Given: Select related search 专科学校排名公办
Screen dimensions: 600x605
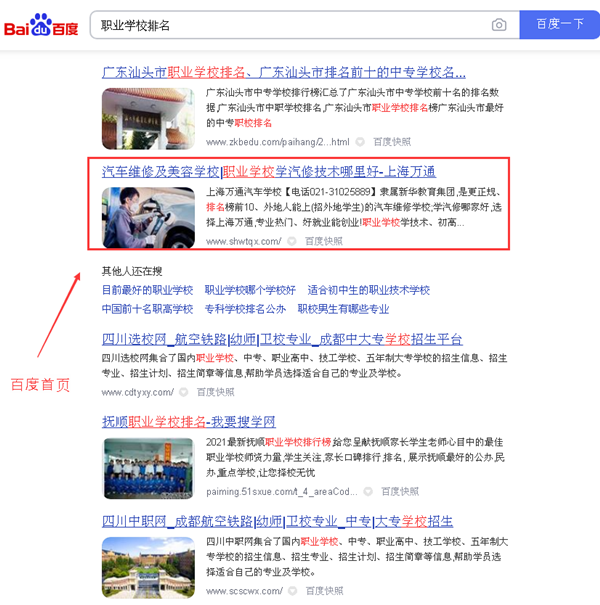Looking at the screenshot, I should click(245, 309).
